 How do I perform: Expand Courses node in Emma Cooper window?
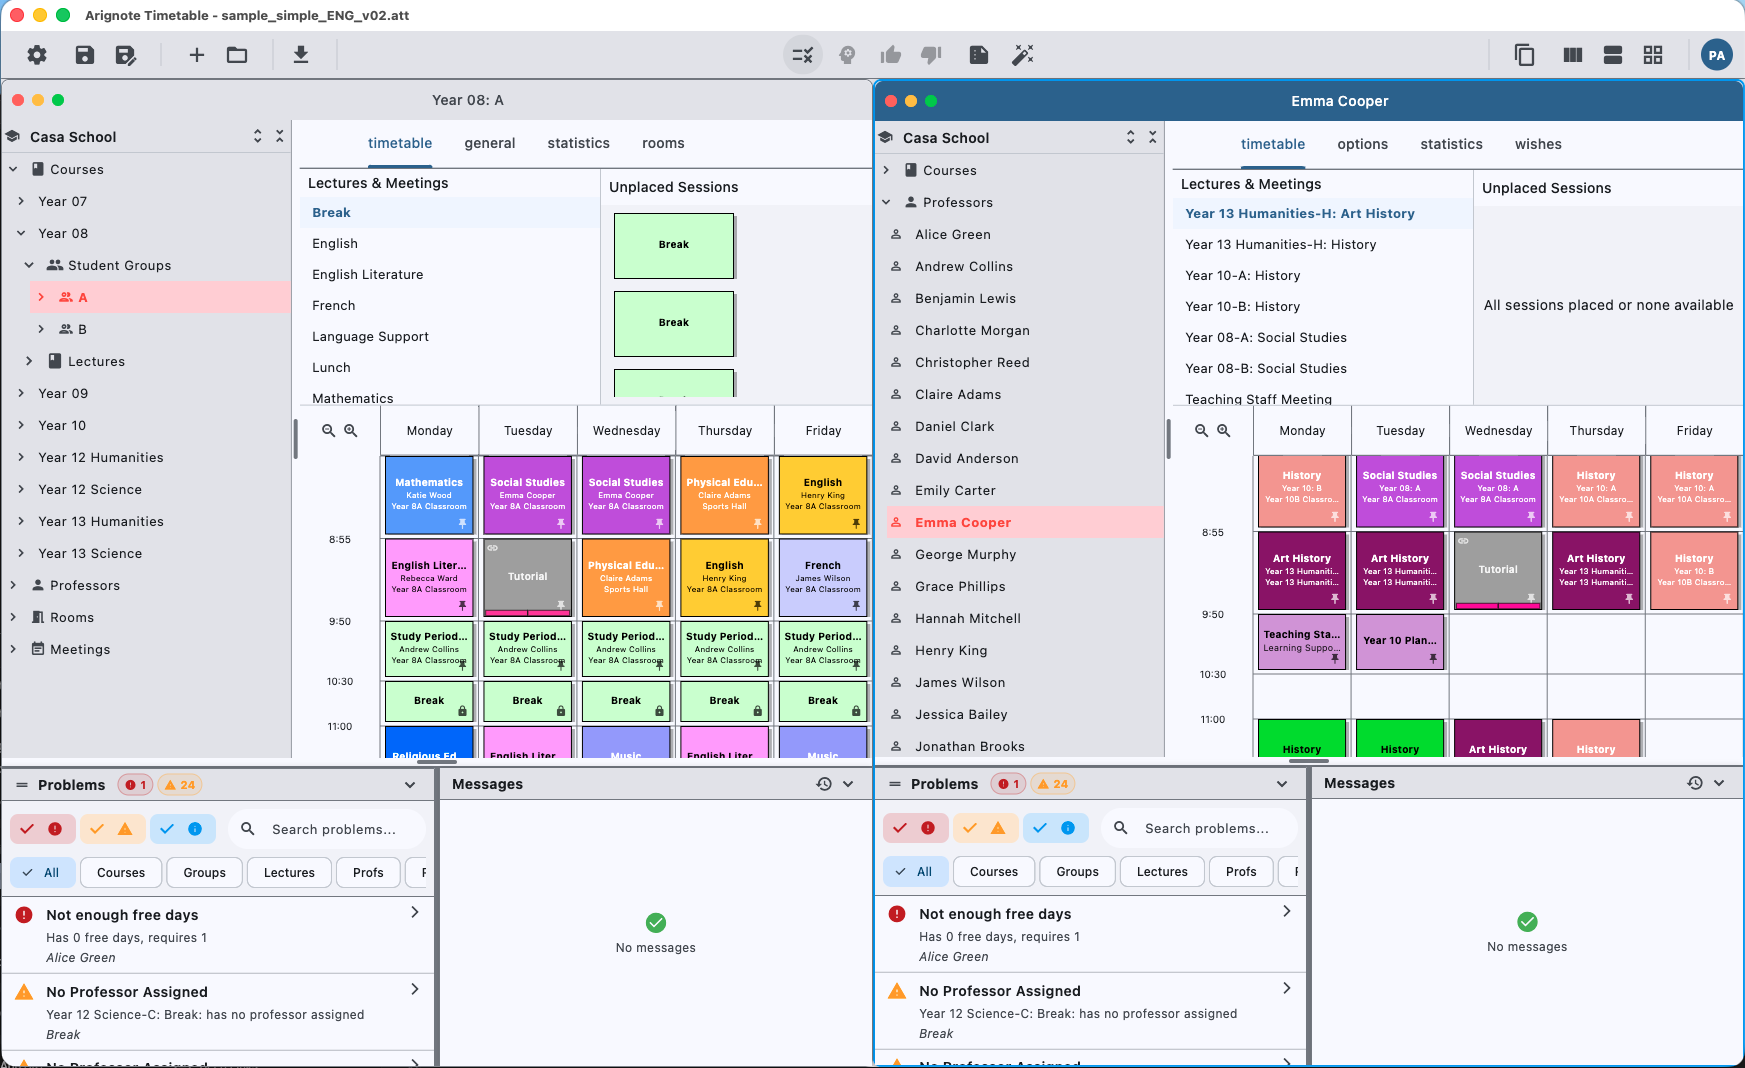[x=886, y=170]
